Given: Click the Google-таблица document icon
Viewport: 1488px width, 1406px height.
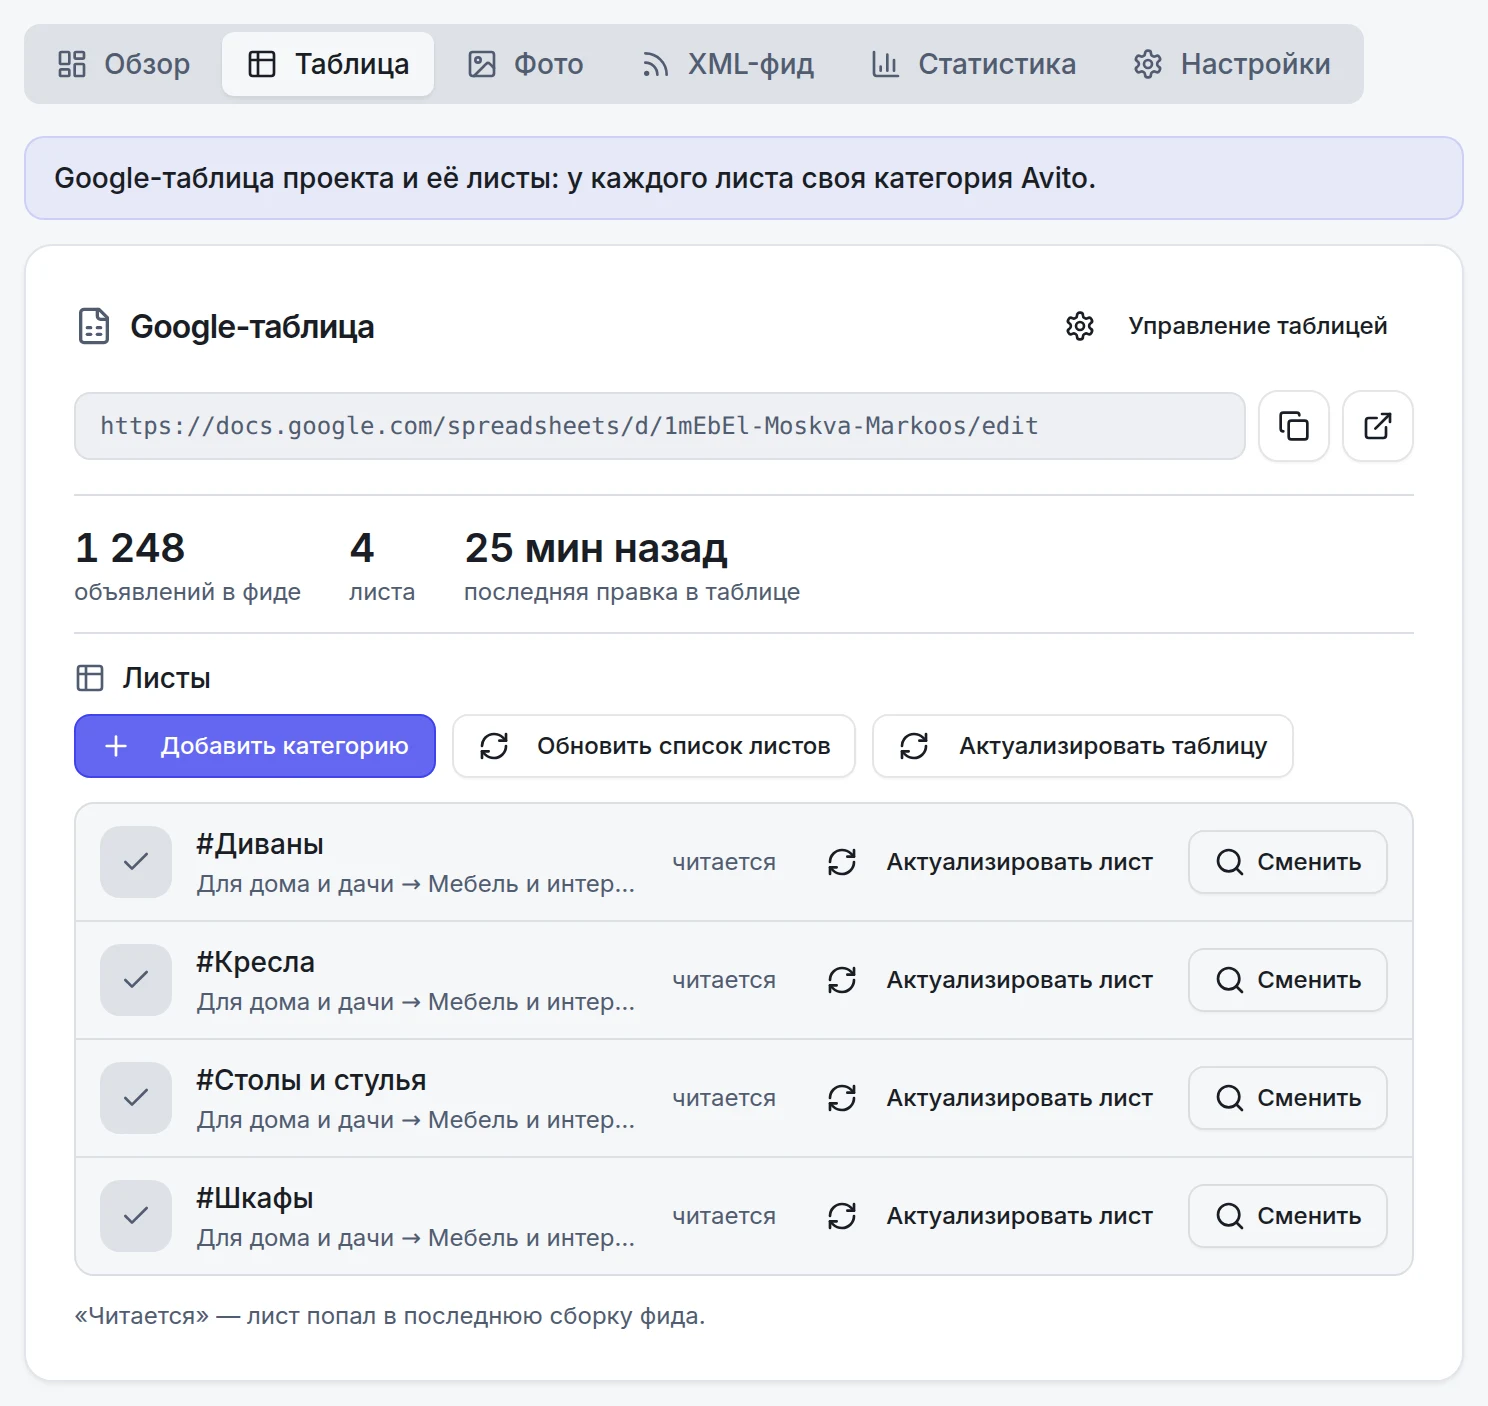Looking at the screenshot, I should tap(94, 326).
